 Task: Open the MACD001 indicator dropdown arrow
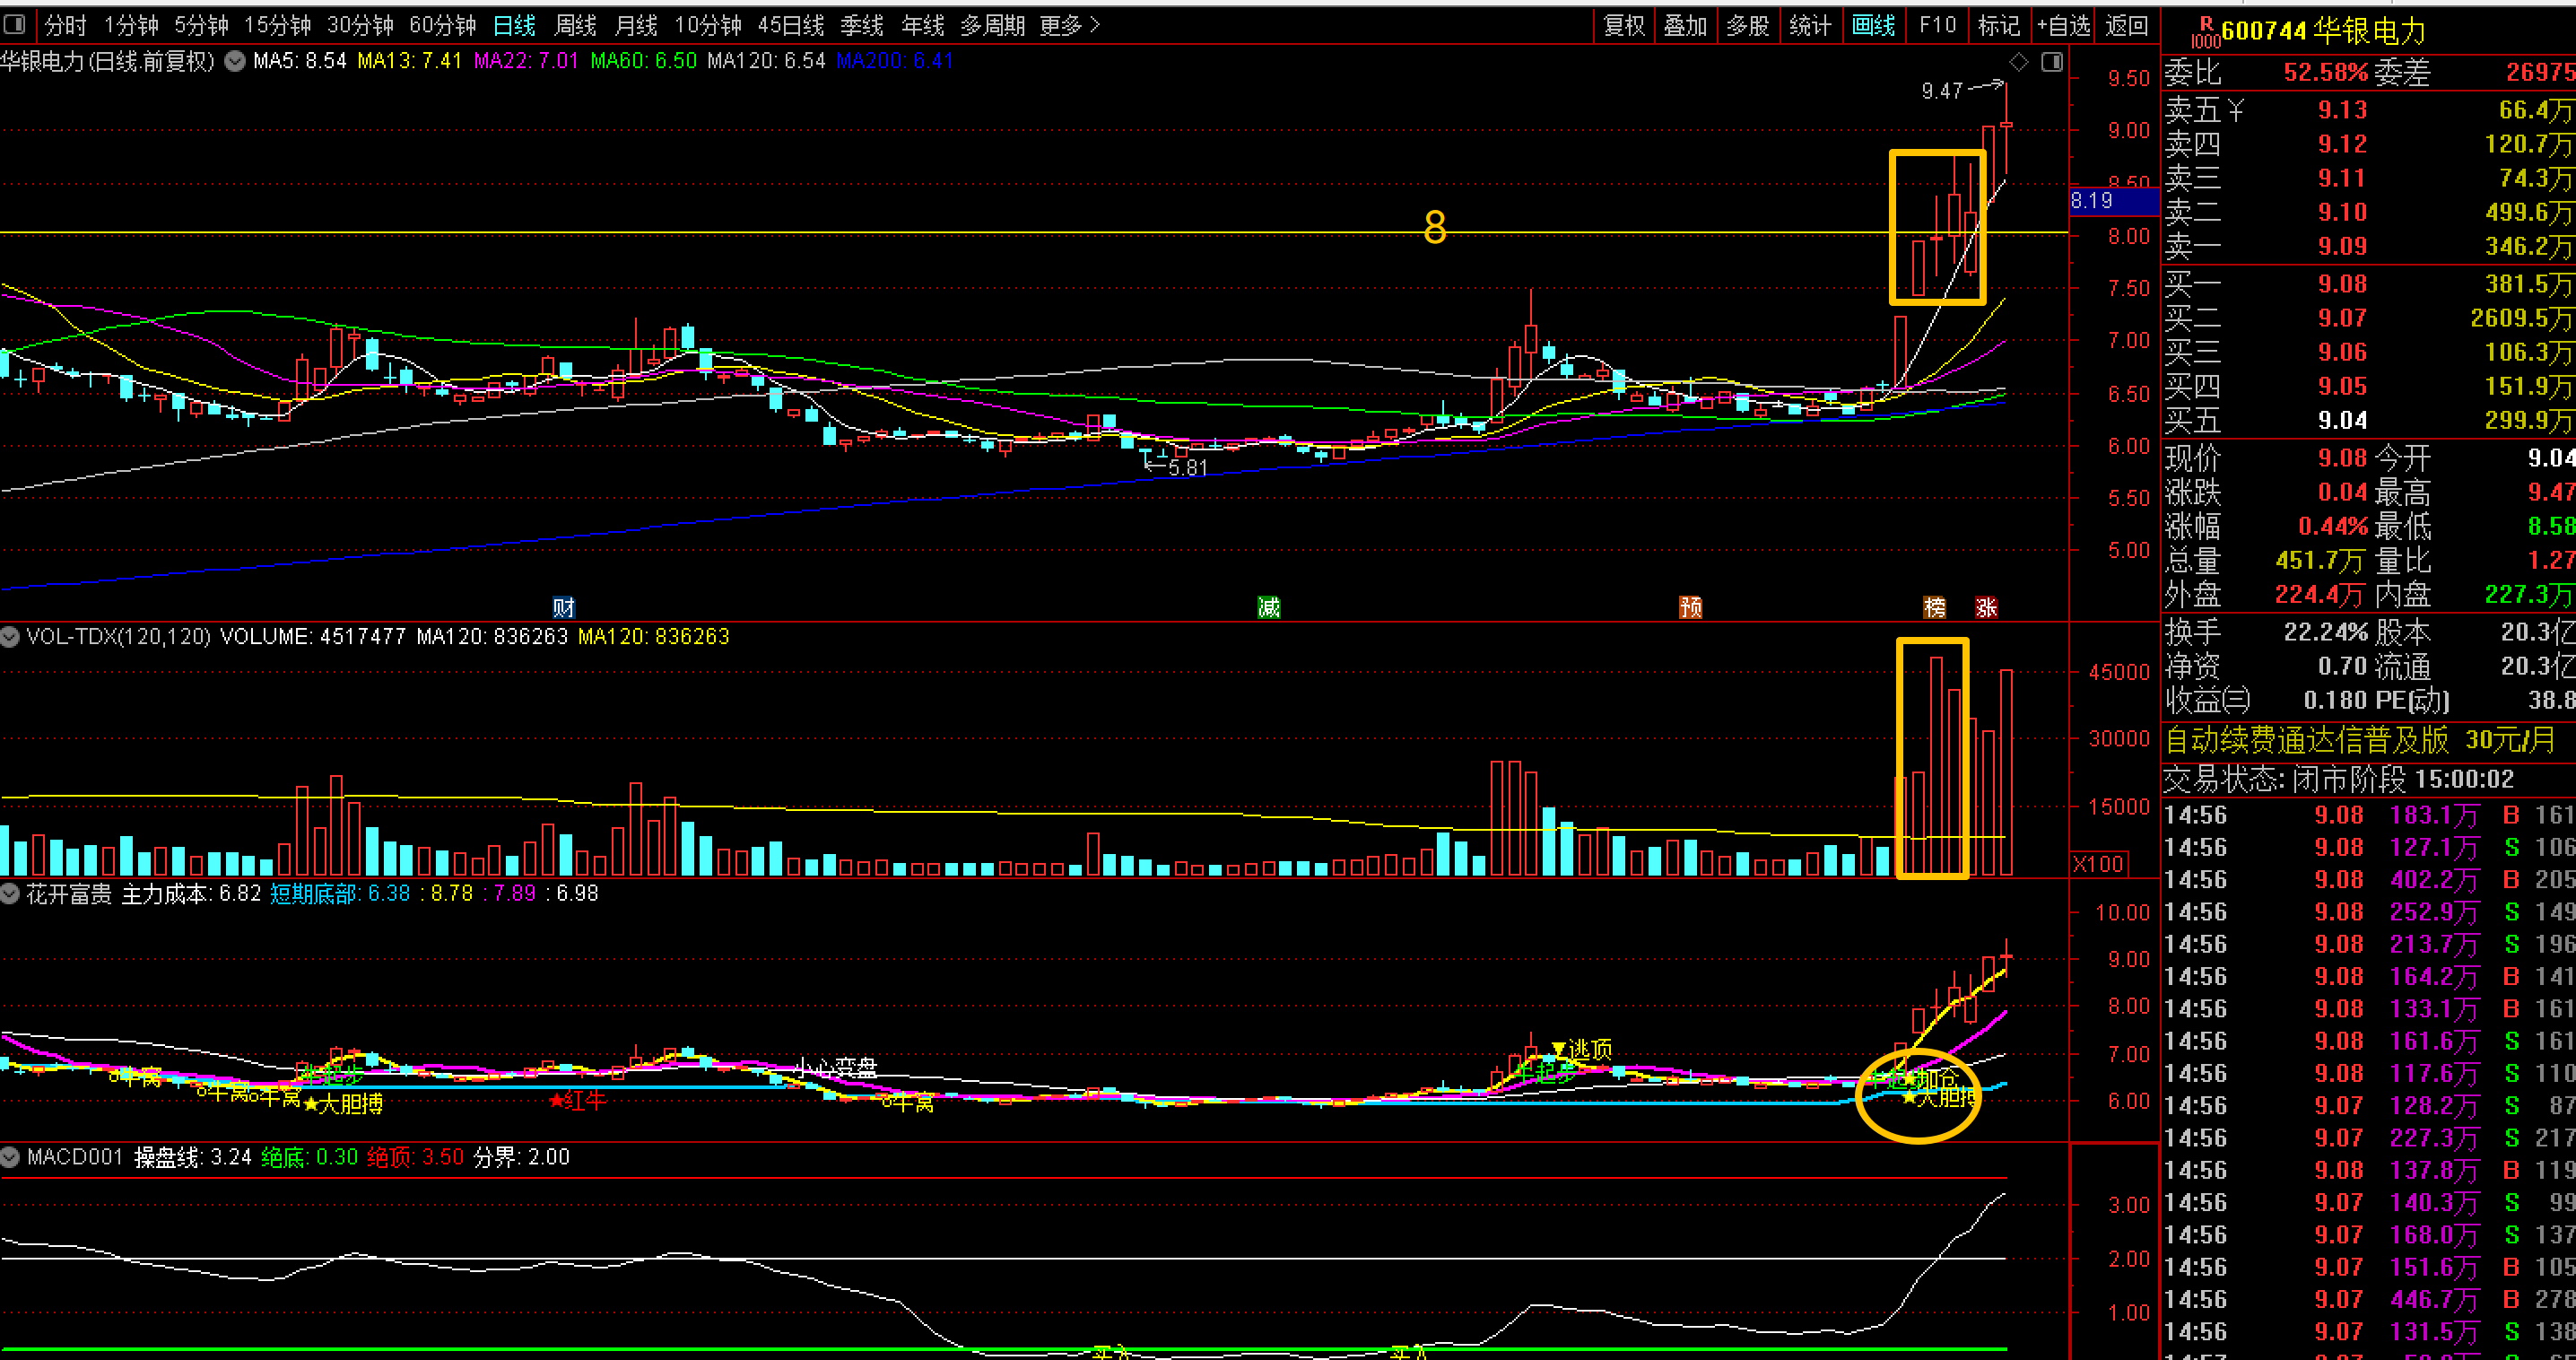pos(10,1157)
